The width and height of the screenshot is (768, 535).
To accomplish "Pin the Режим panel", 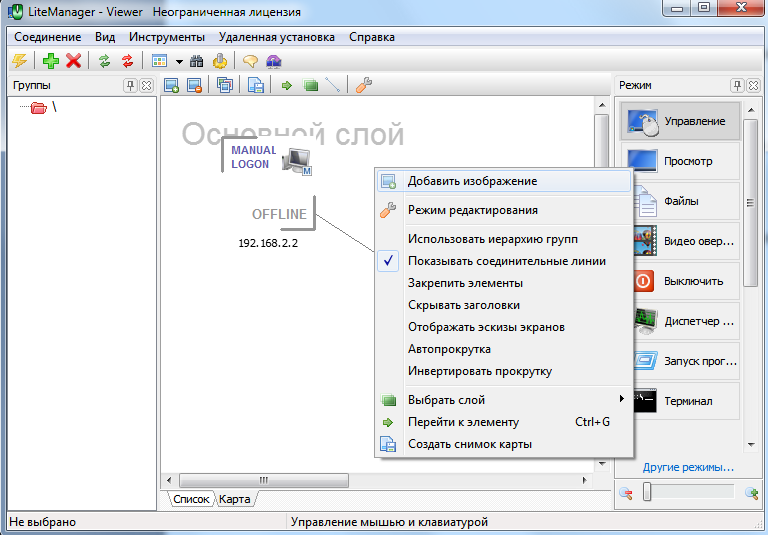I will coord(737,86).
